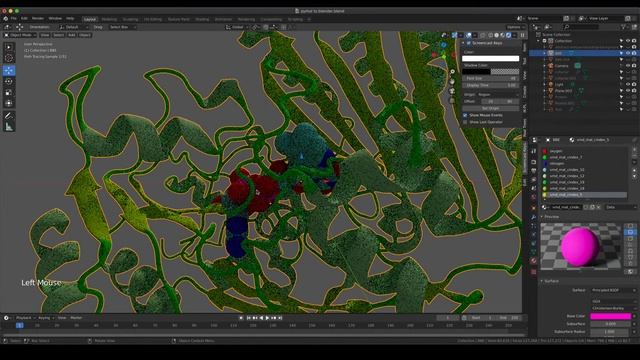Switch viewport to Solid shading mode
640x360 pixels.
pyautogui.click(x=497, y=35)
